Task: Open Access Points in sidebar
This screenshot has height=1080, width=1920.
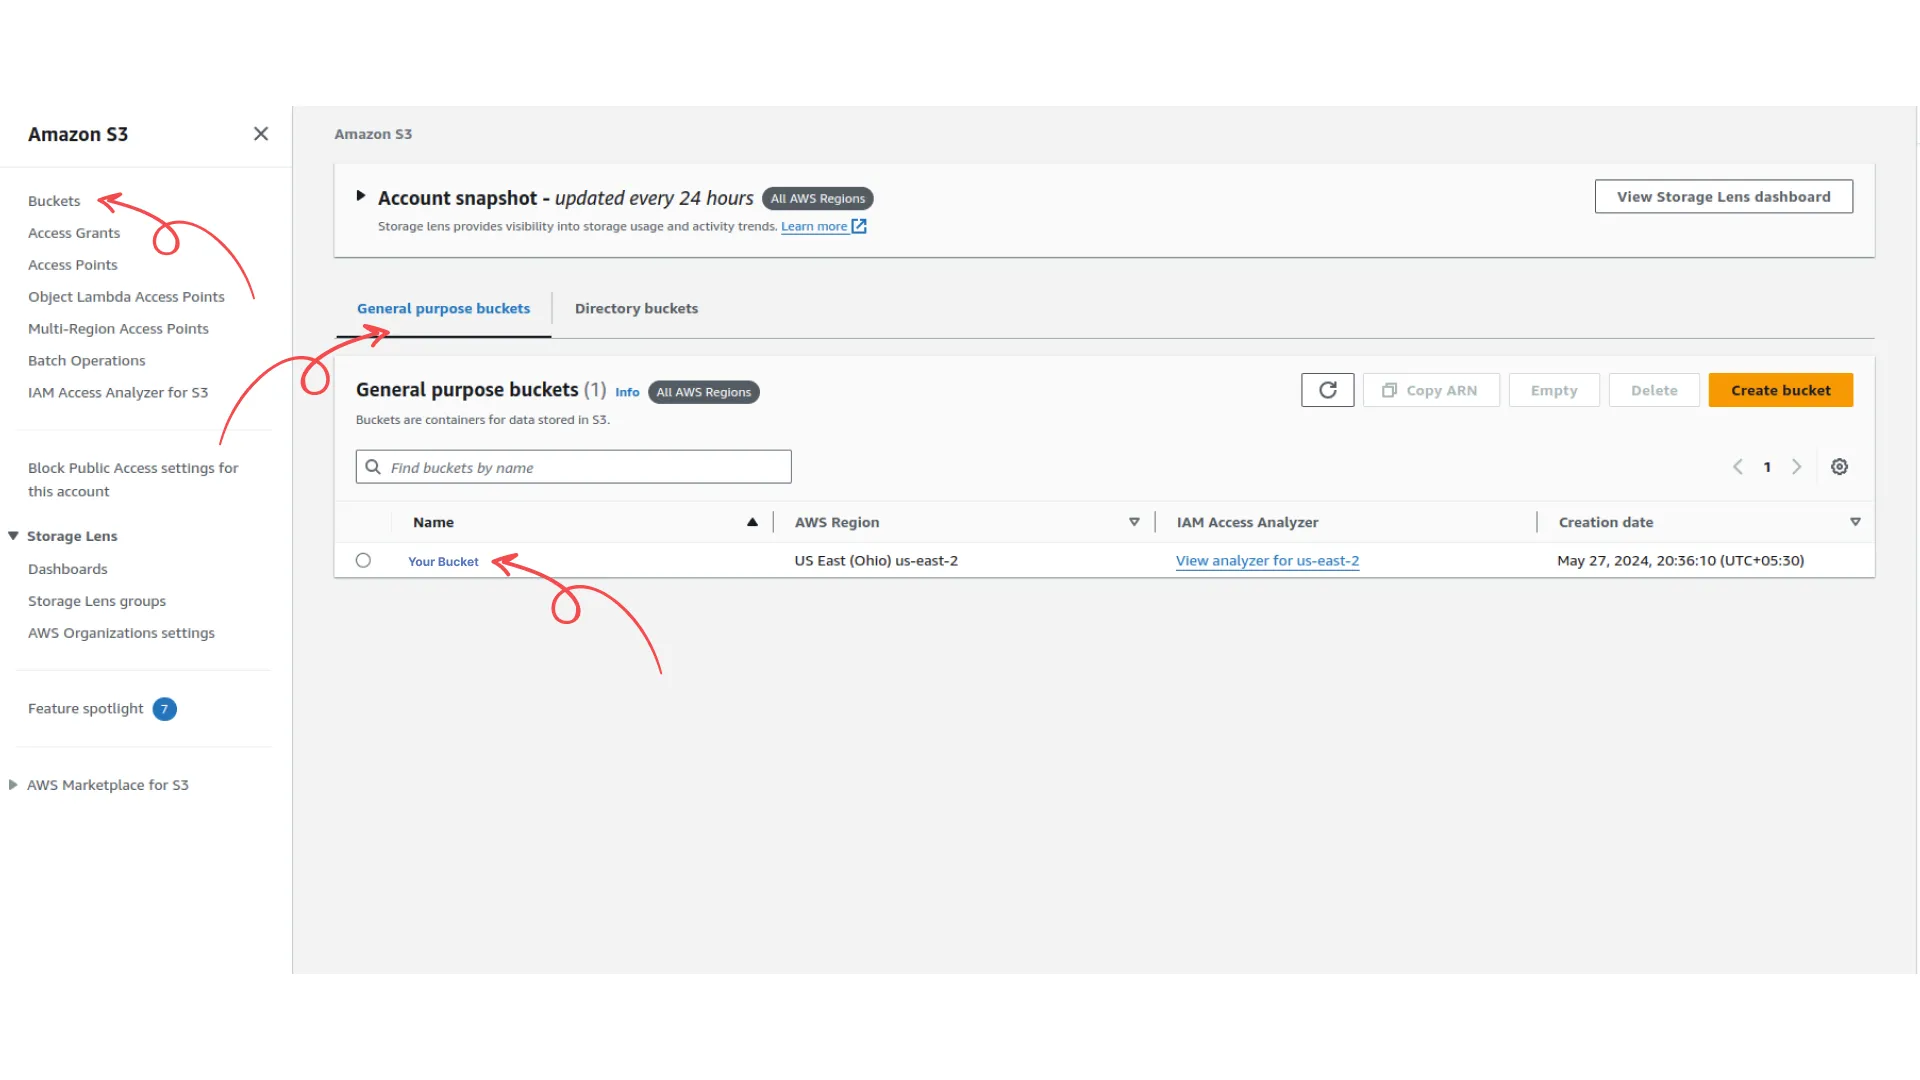Action: (73, 265)
